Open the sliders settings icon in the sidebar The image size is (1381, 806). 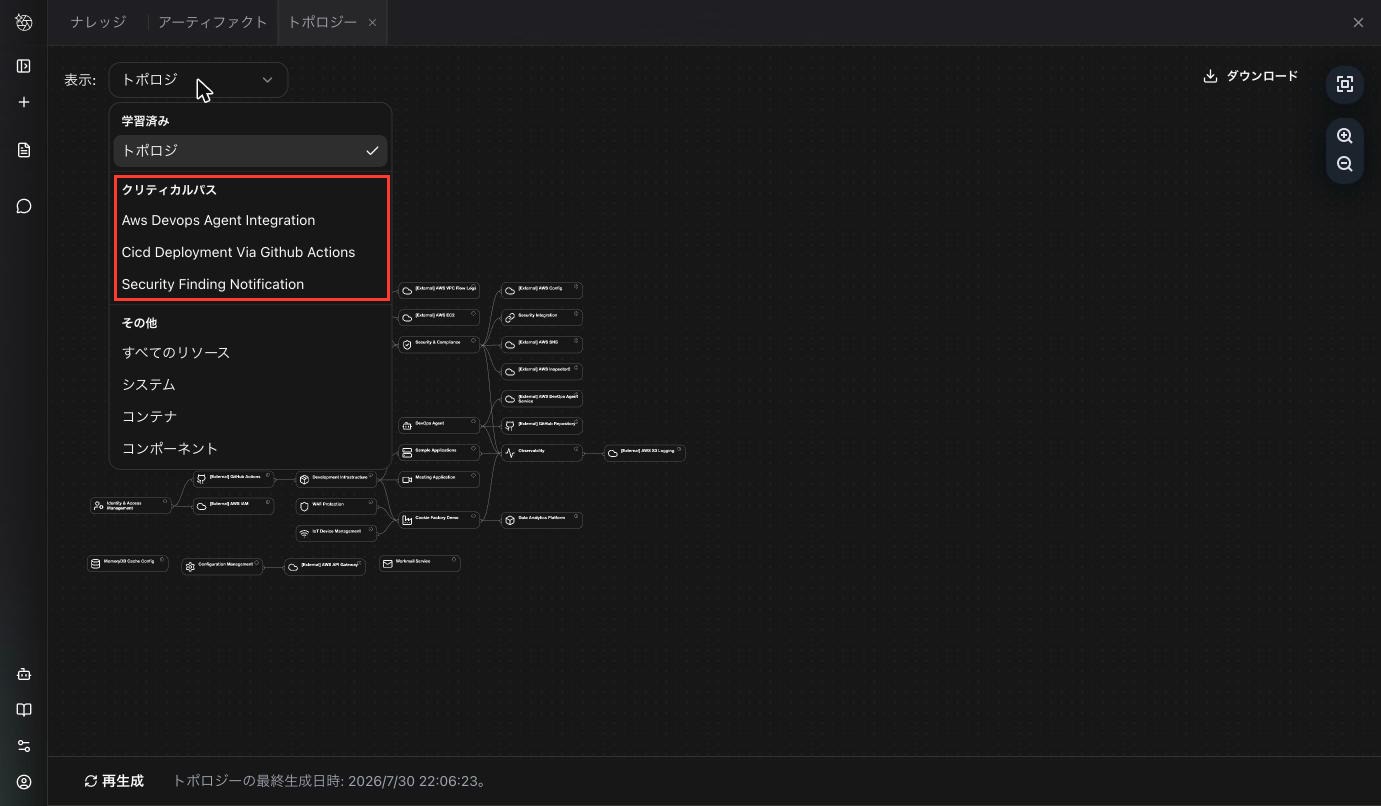(24, 746)
